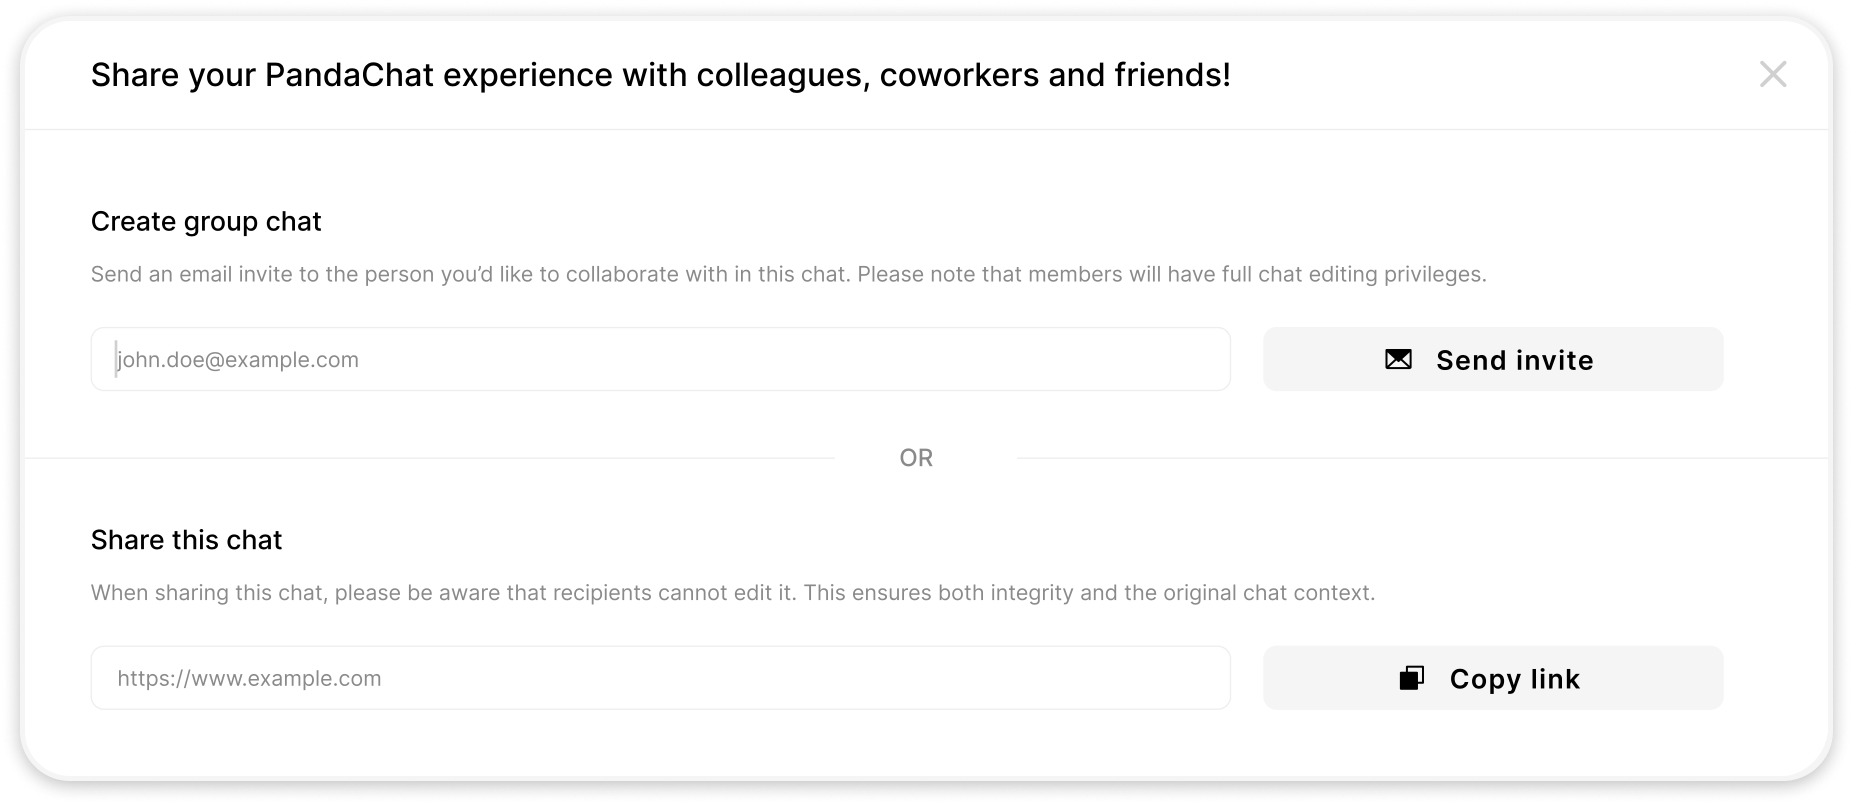Screen dimensions: 1853x805
Task: Click the separator line under the dialog title
Action: tap(926, 129)
